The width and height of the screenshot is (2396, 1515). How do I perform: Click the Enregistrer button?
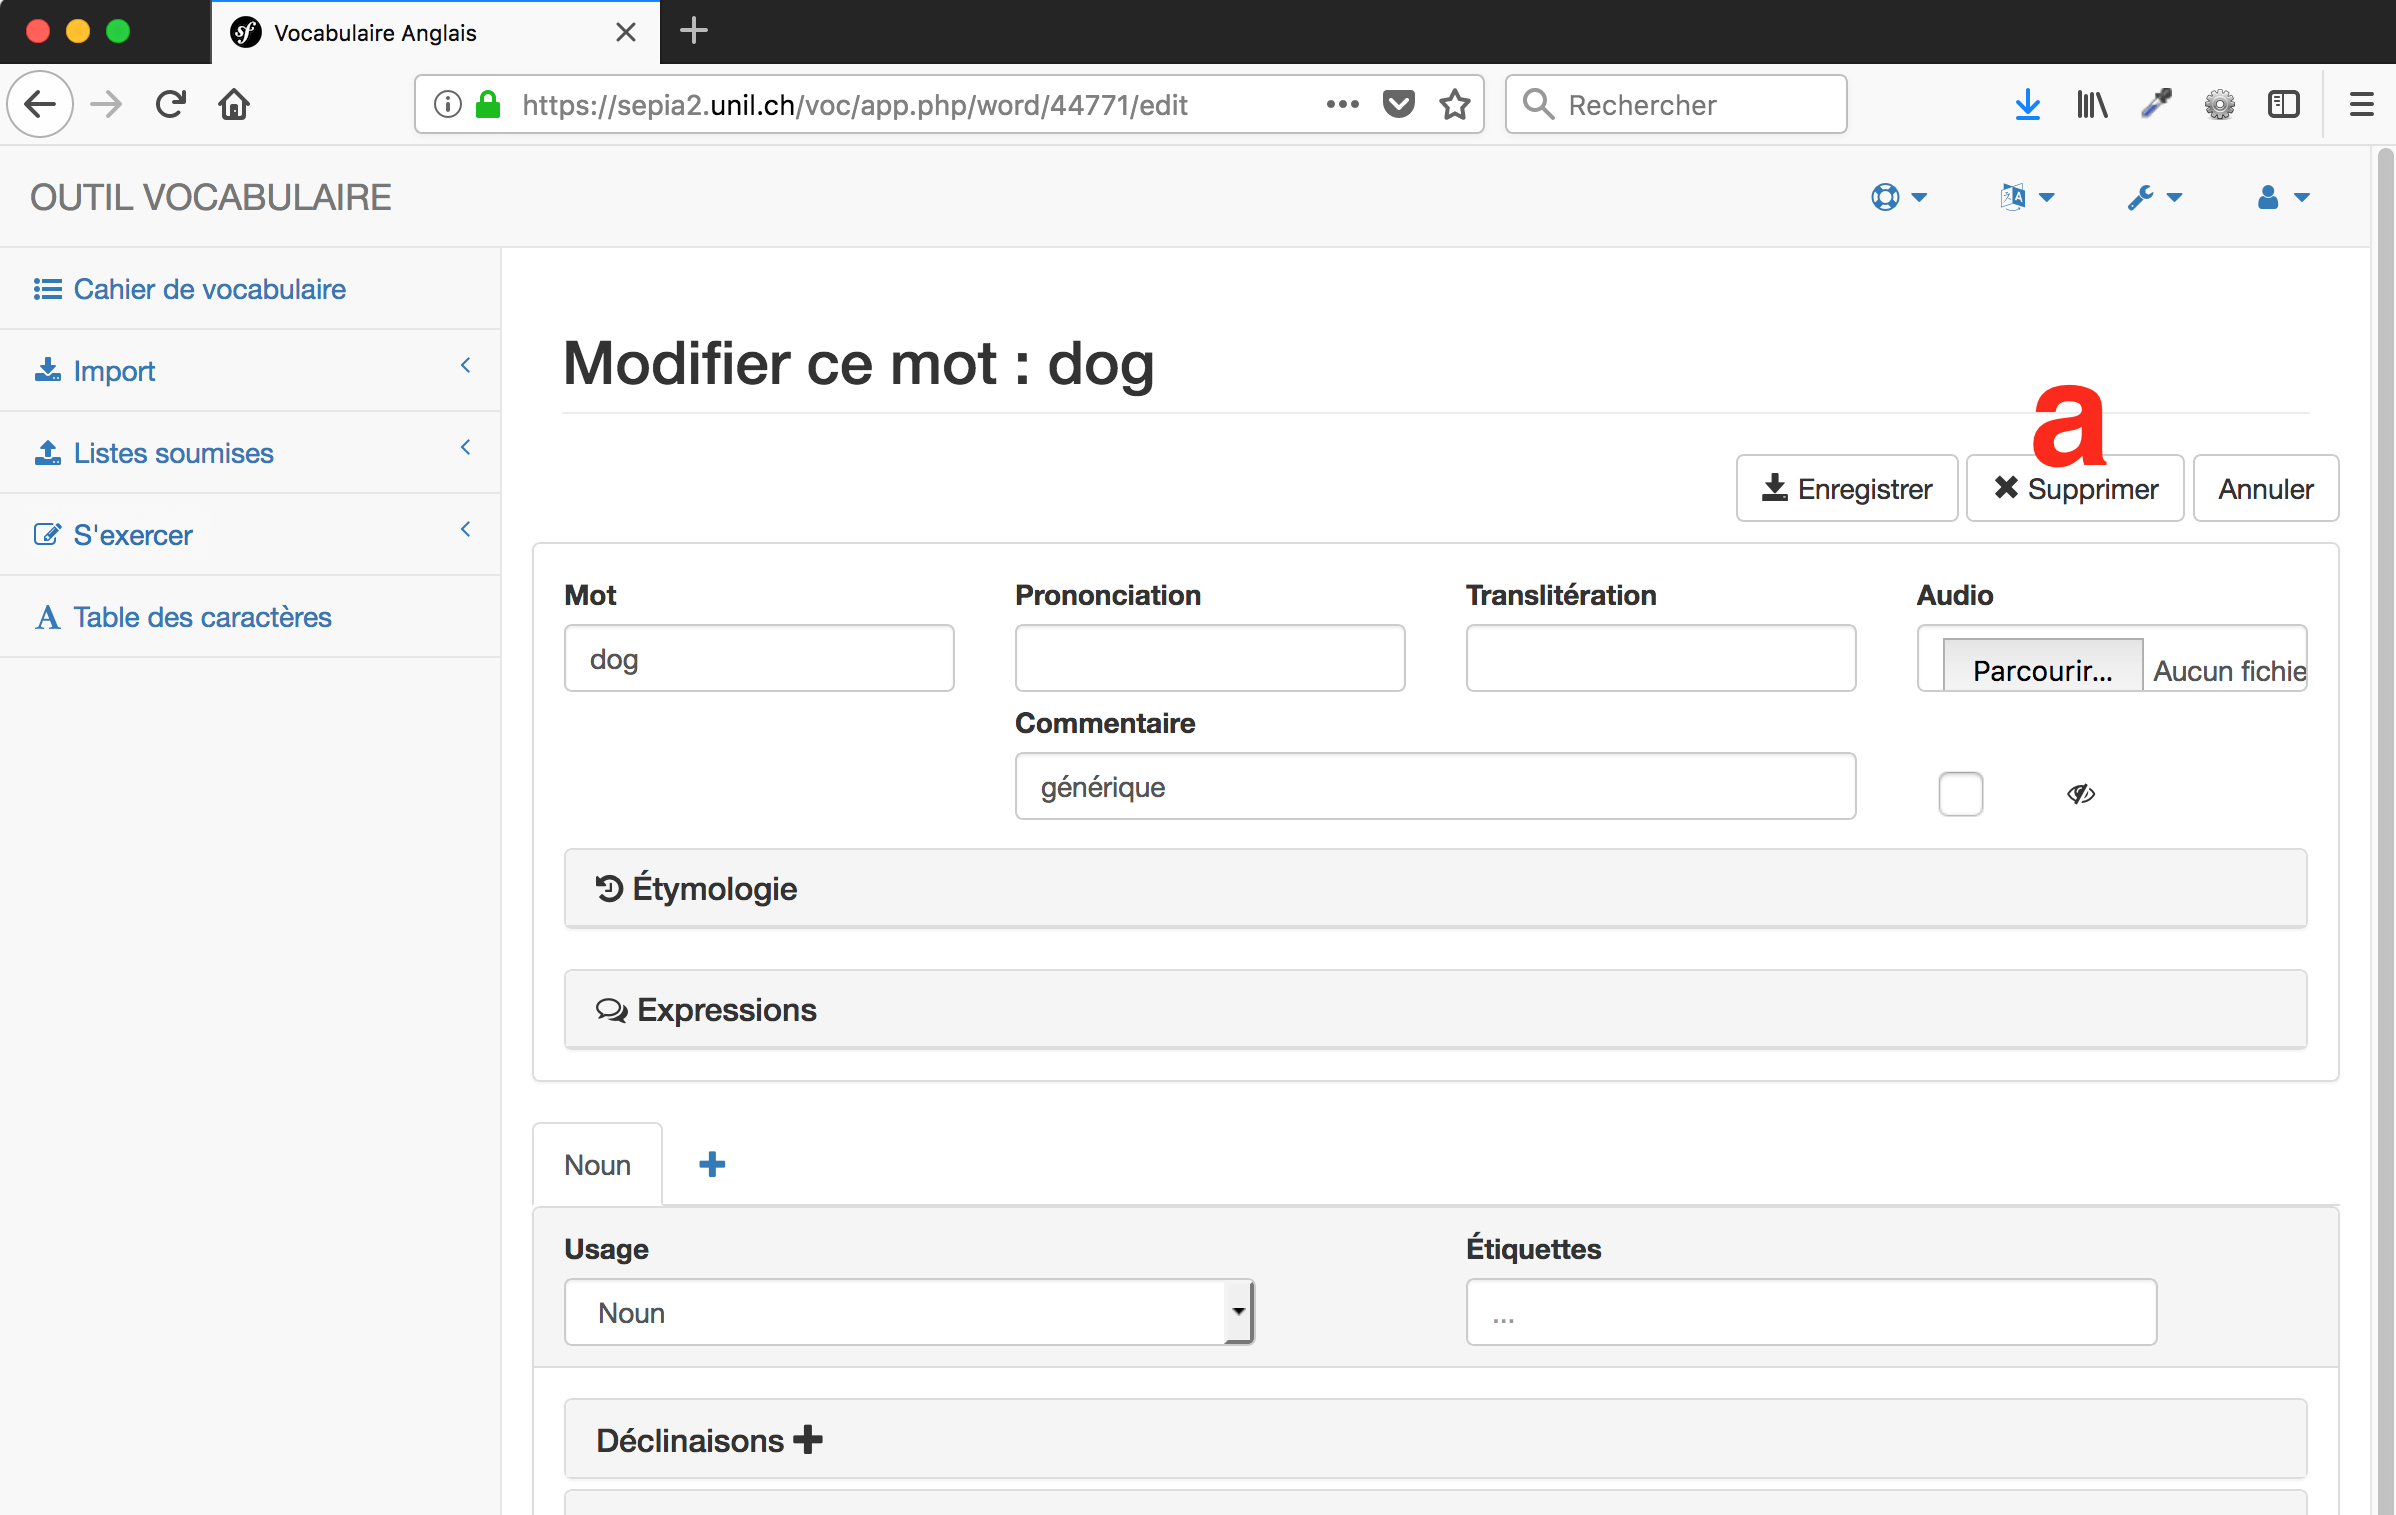pyautogui.click(x=1846, y=489)
